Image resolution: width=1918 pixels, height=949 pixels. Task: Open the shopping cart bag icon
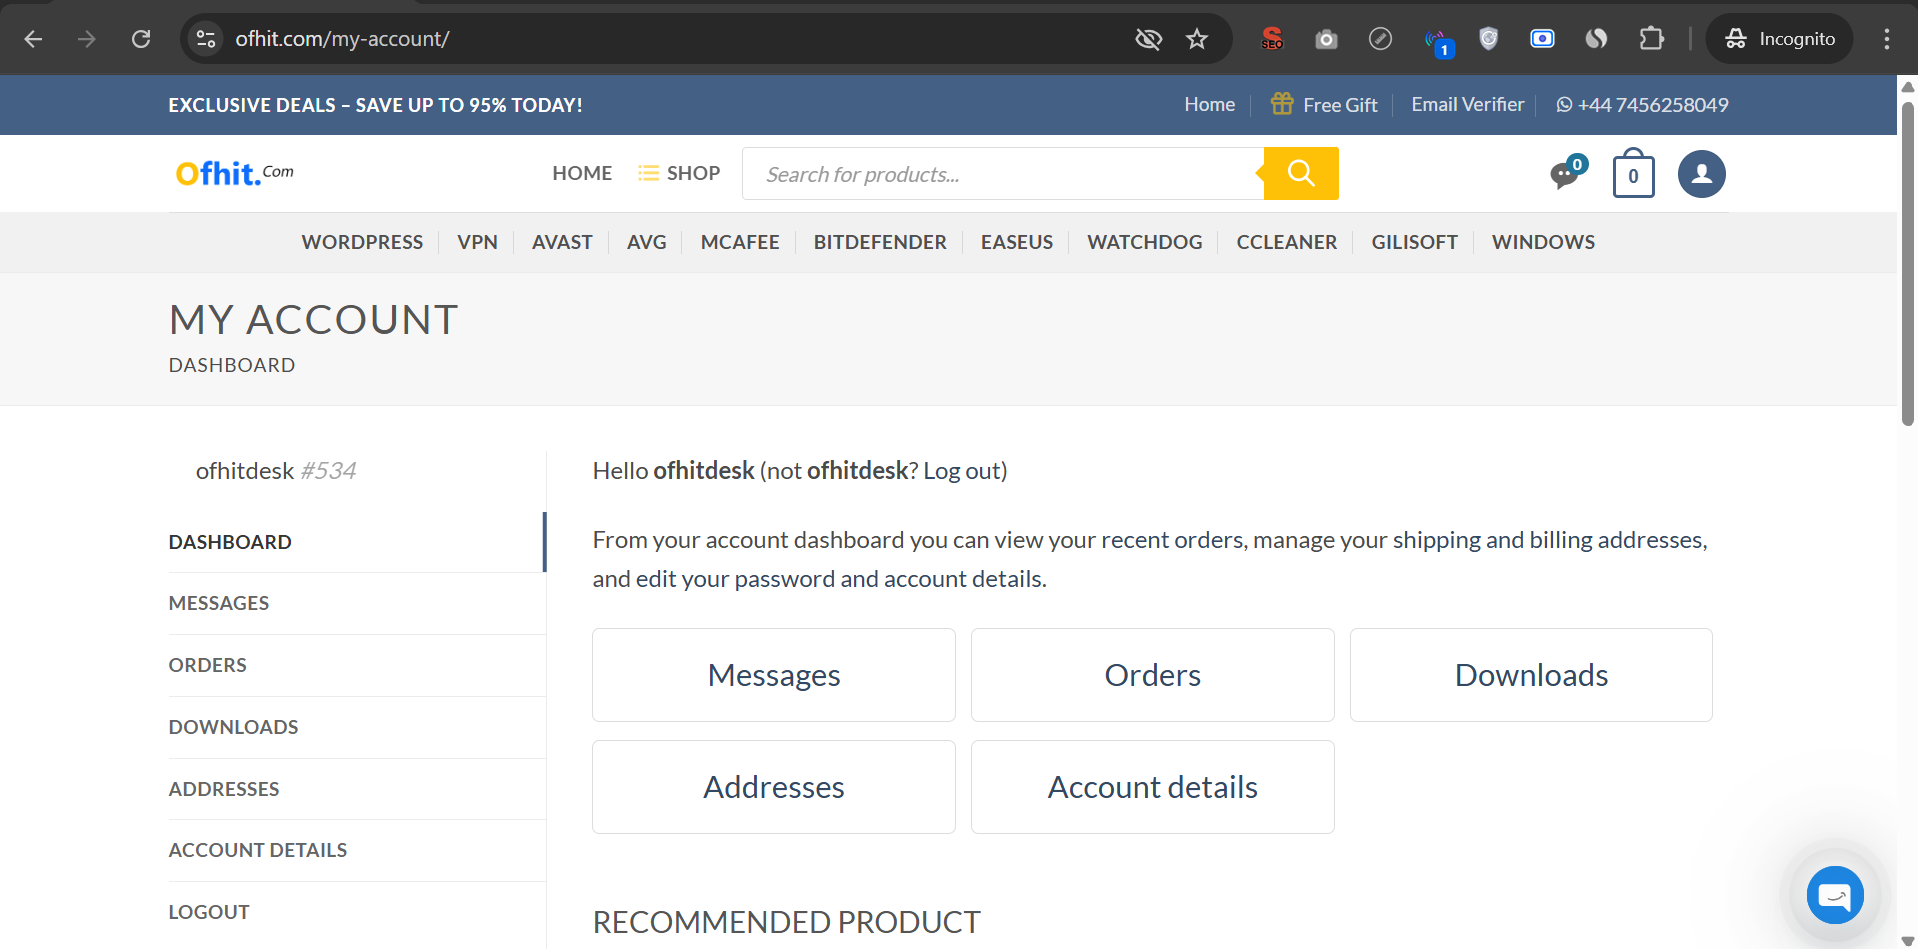click(1632, 175)
